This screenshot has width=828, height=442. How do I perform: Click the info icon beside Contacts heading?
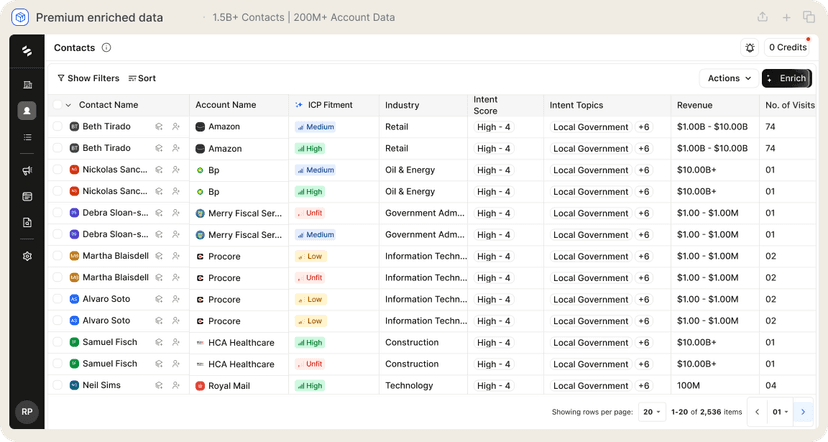(106, 48)
